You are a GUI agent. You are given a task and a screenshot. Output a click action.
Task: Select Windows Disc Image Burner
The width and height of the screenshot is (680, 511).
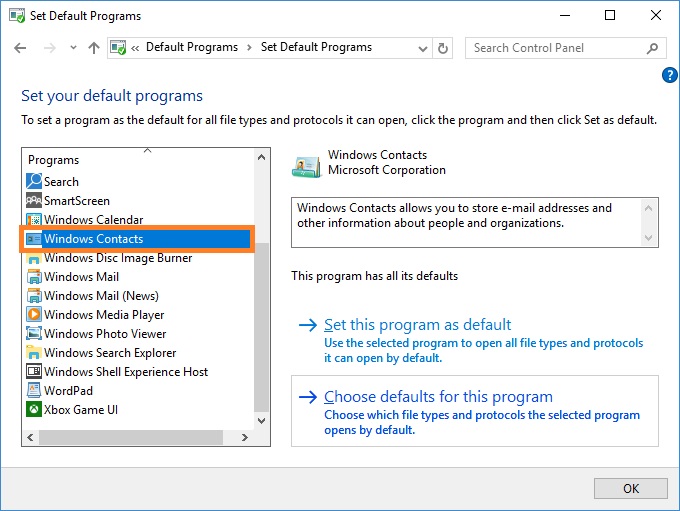tap(118, 258)
